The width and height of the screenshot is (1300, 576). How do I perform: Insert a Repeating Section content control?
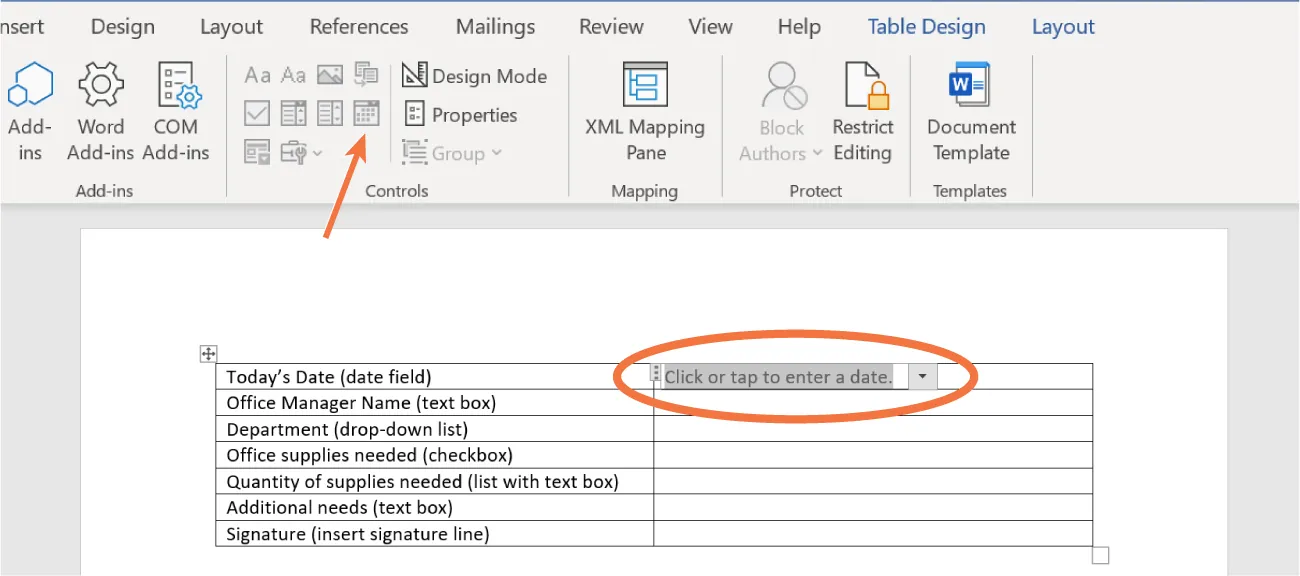256,151
